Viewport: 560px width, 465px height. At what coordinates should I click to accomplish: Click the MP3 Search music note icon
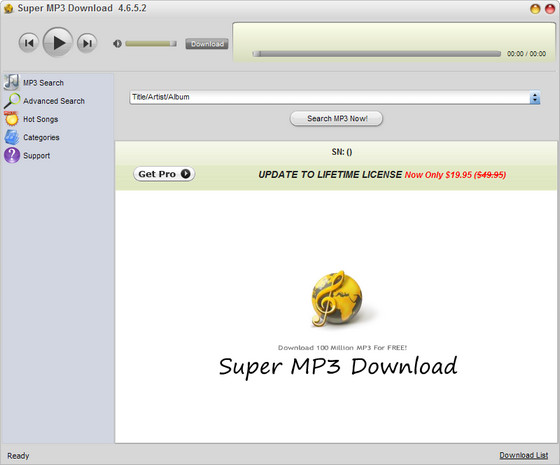(x=11, y=82)
